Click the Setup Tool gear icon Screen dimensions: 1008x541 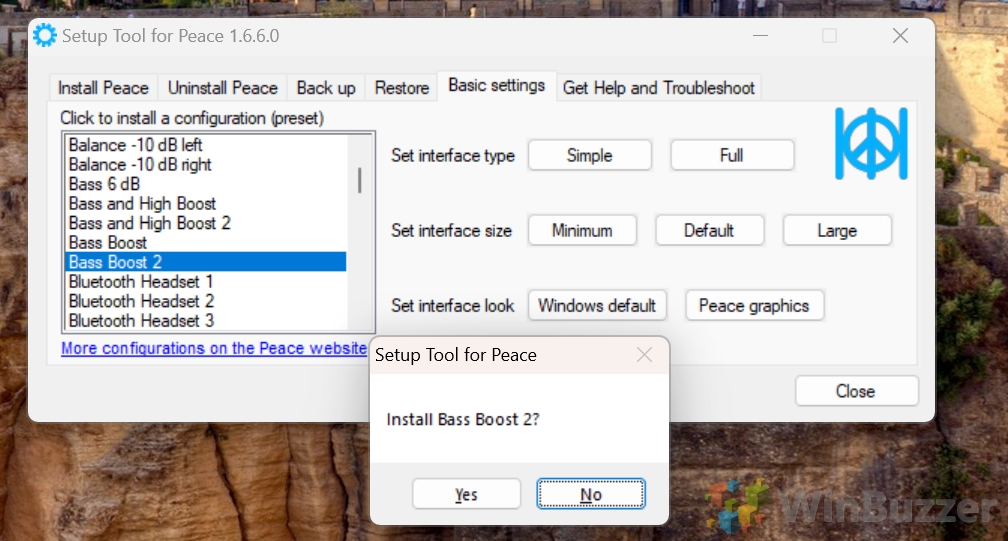(45, 36)
